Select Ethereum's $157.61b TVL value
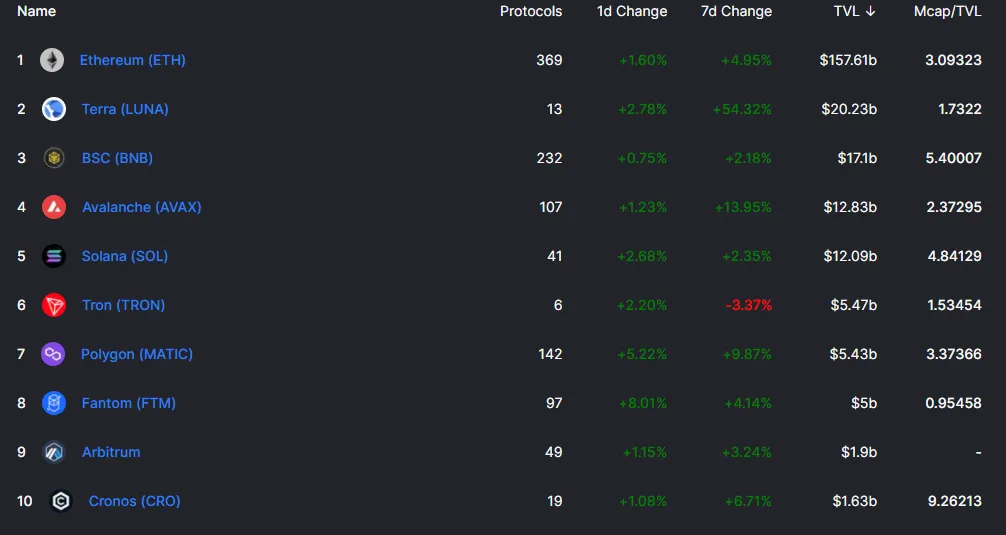 pos(848,60)
